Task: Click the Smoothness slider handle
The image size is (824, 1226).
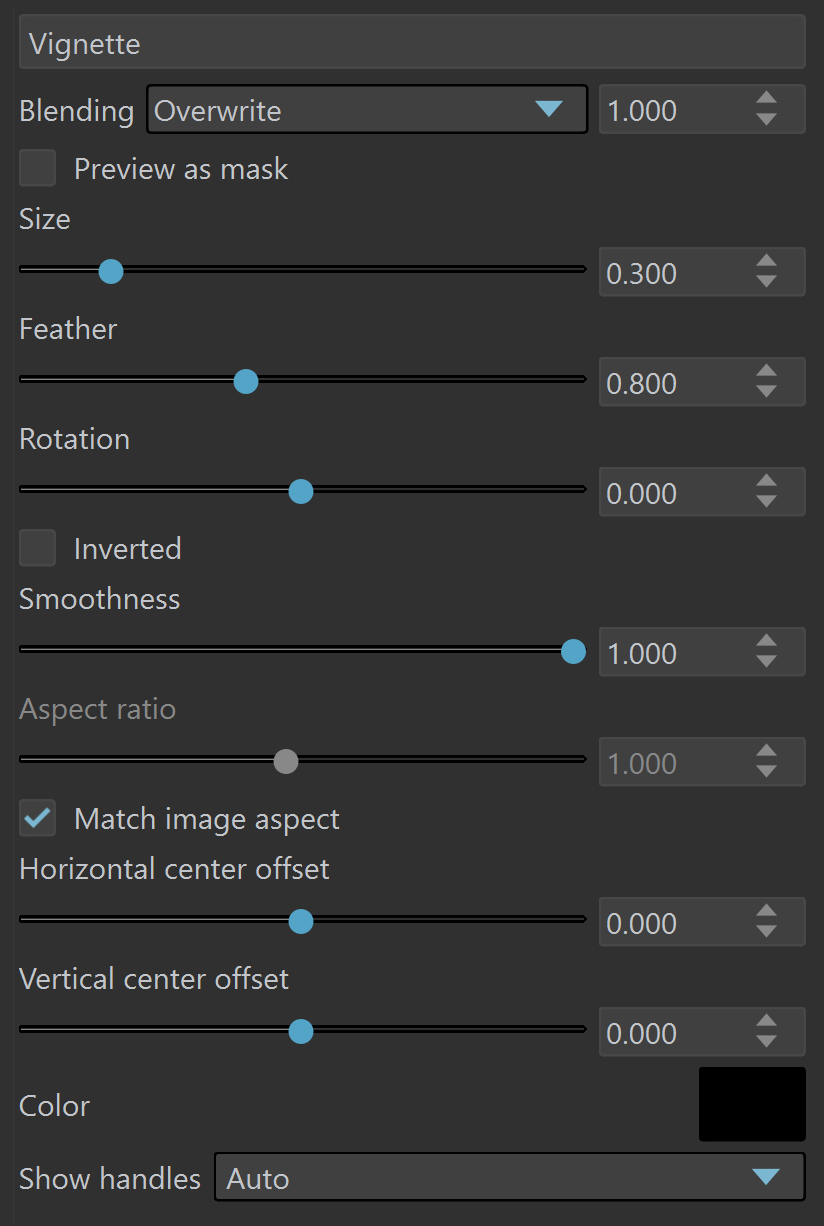Action: [x=573, y=652]
